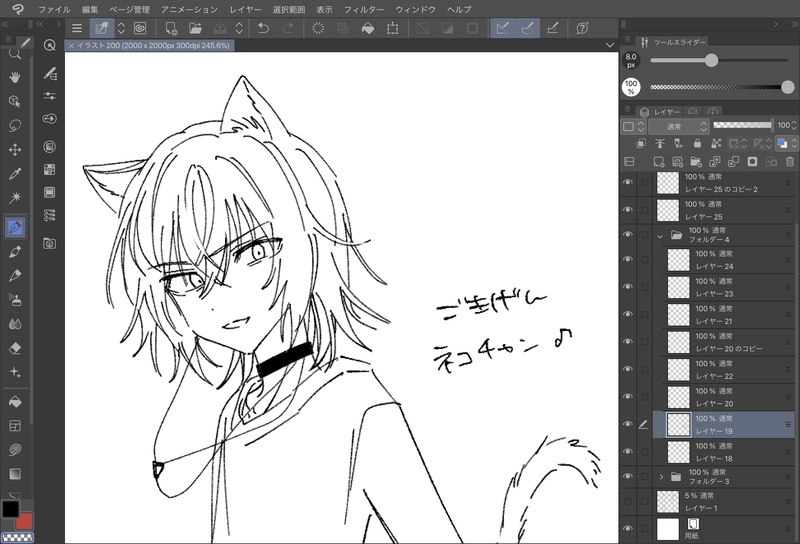Toggle visibility of レイヤー 23
The height and width of the screenshot is (544, 800).
(x=628, y=287)
